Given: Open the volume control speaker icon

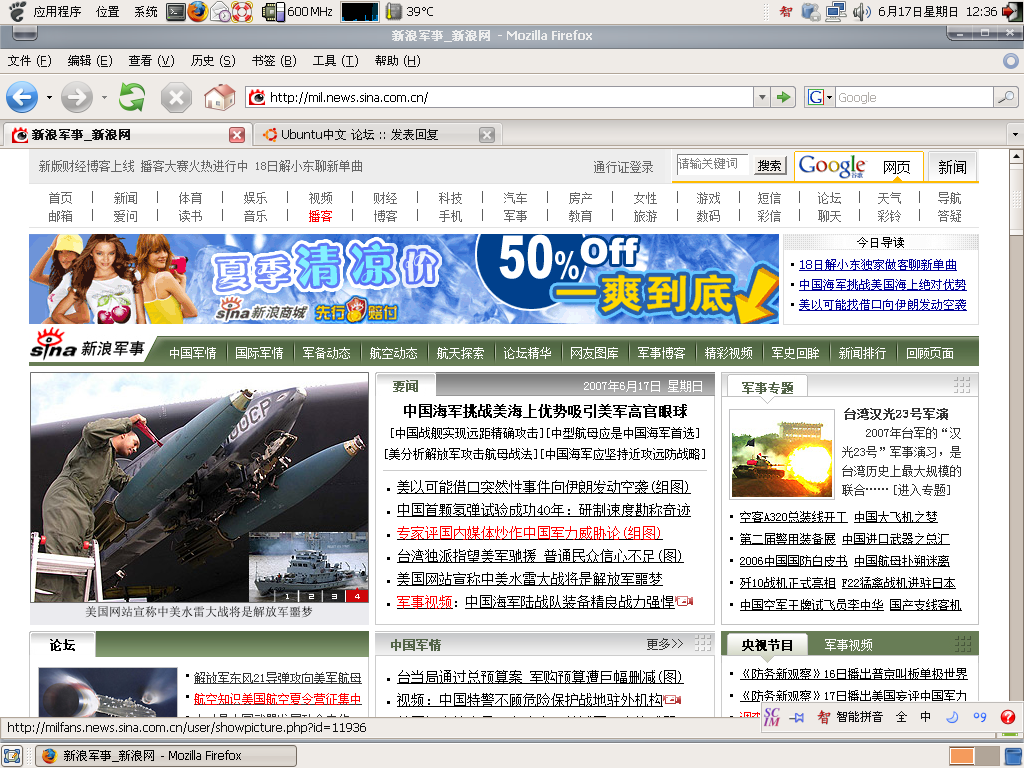Looking at the screenshot, I should point(861,12).
